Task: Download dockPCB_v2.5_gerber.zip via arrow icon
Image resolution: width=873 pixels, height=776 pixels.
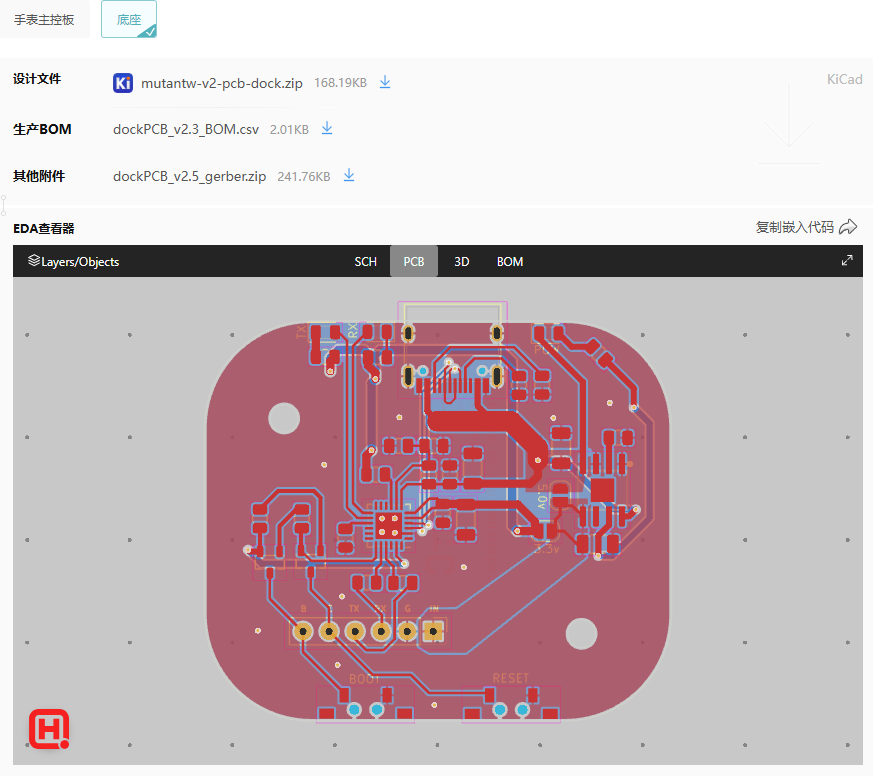Action: click(349, 176)
